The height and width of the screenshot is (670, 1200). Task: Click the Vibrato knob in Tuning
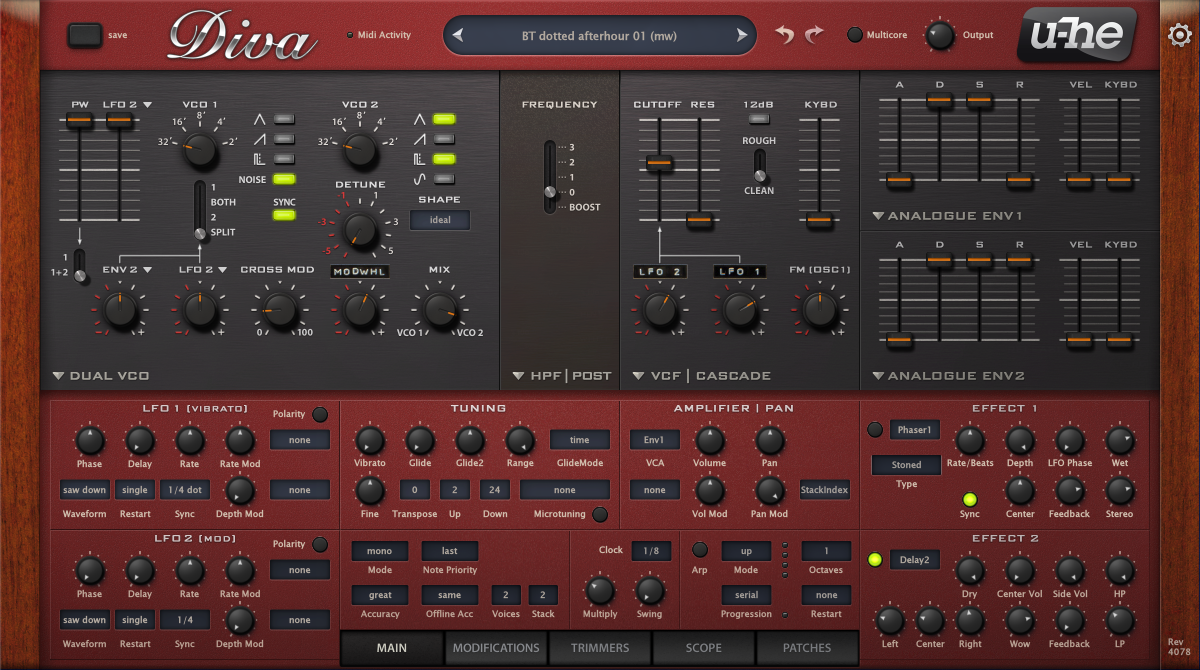pos(370,440)
